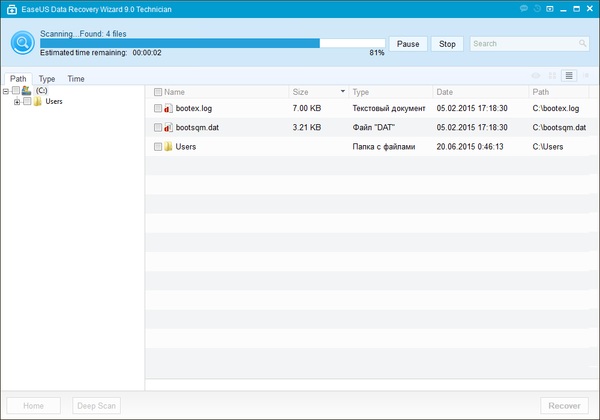Image resolution: width=600 pixels, height=420 pixels.
Task: Minimize the Data Recovery Wizard window
Action: (563, 9)
